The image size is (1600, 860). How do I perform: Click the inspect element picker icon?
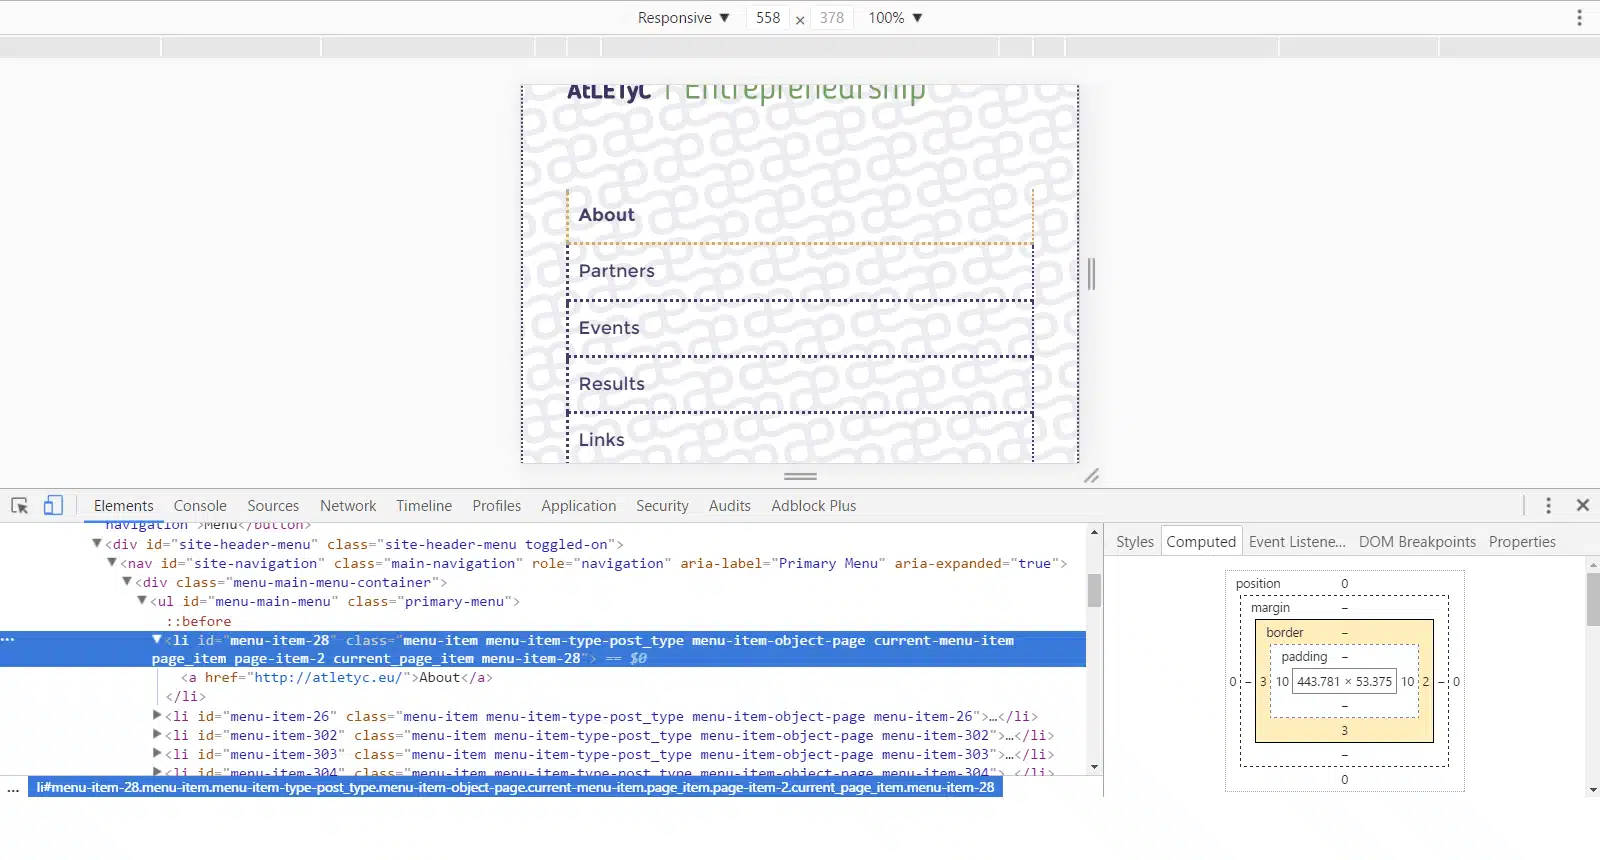click(x=19, y=506)
